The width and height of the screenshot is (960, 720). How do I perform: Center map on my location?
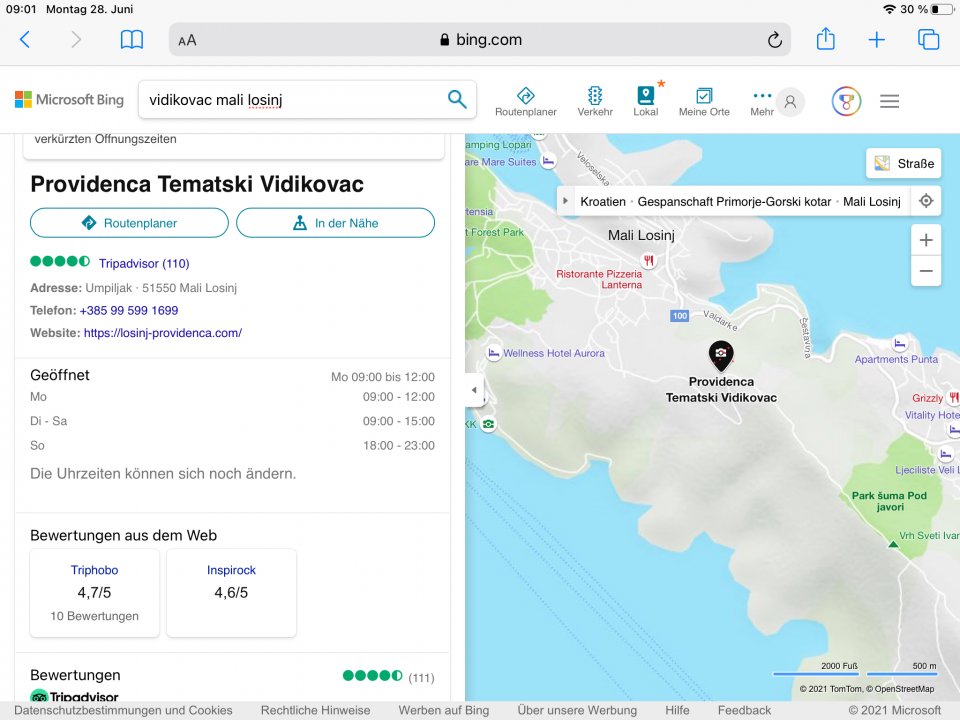pos(926,201)
